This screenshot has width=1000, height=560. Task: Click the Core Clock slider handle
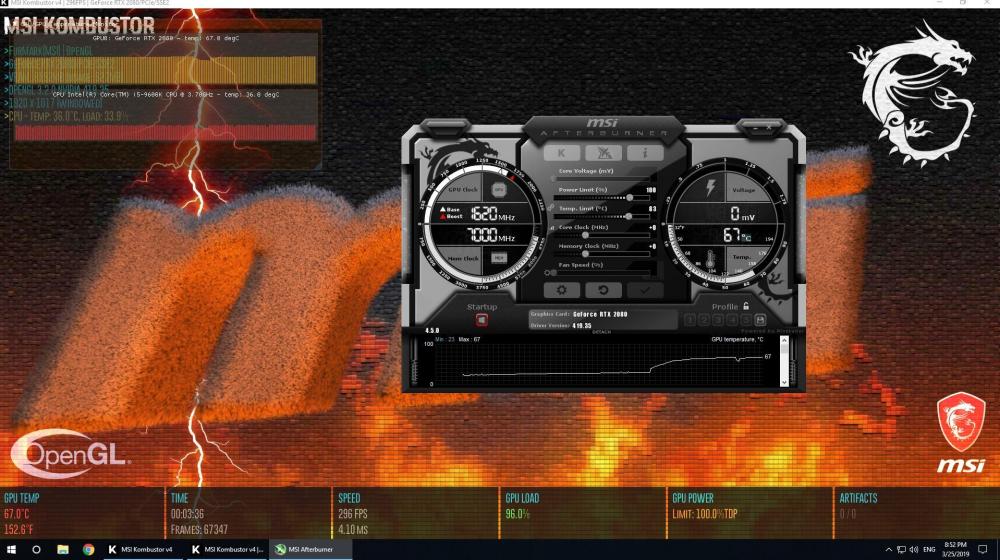[585, 235]
